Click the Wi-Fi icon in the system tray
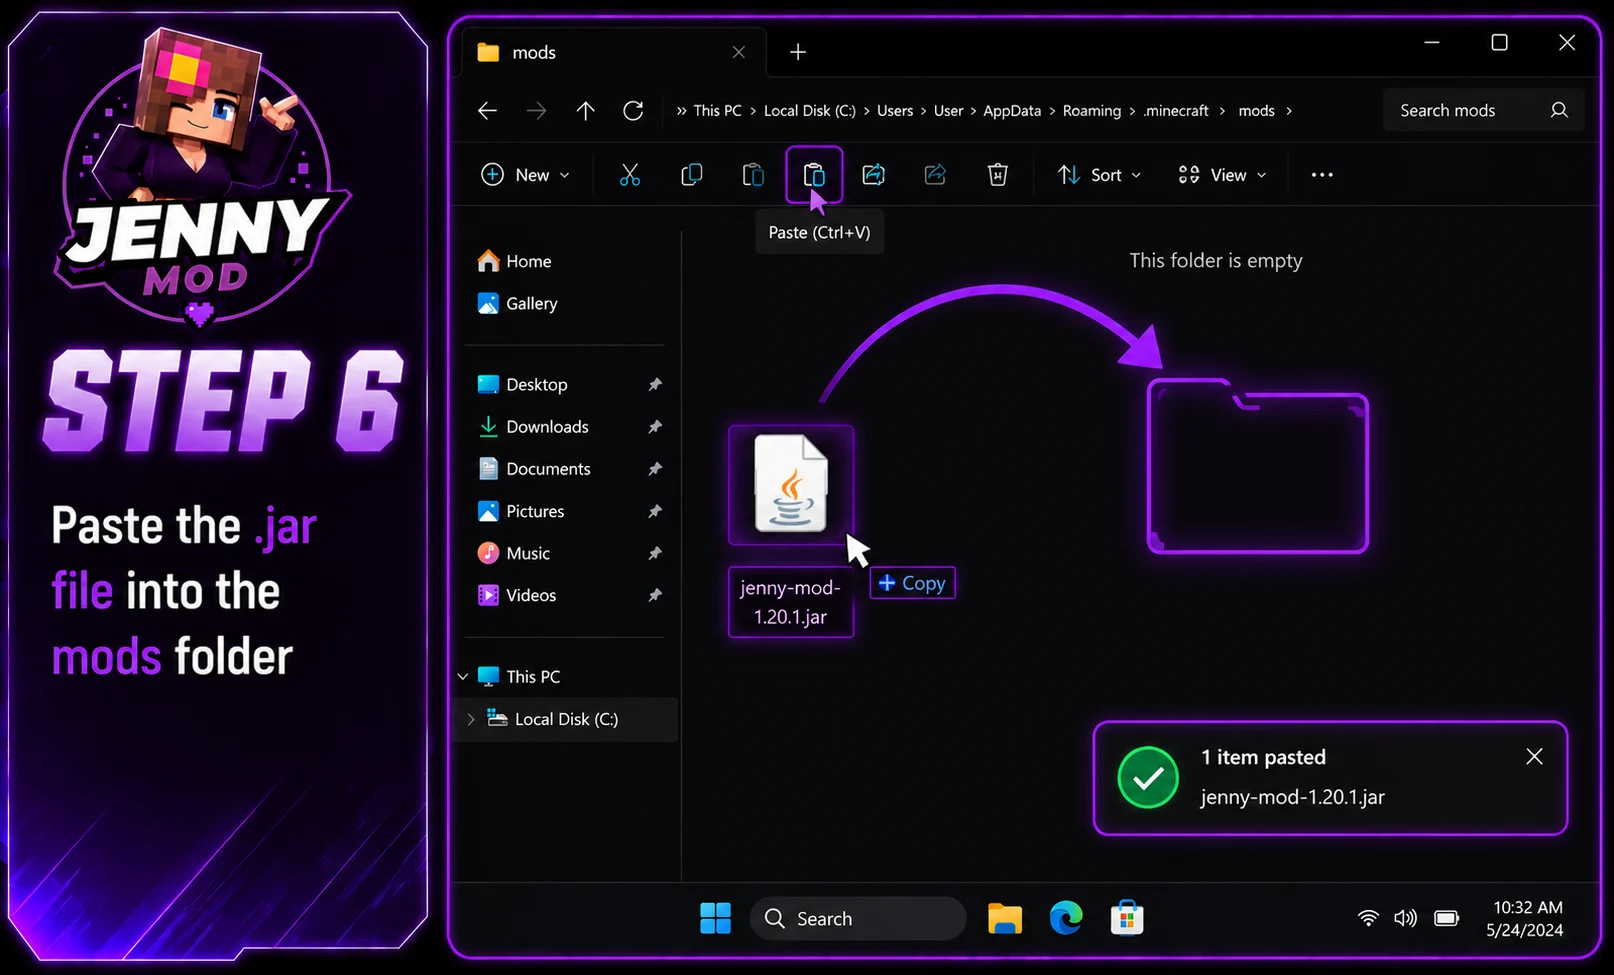 pyautogui.click(x=1368, y=918)
